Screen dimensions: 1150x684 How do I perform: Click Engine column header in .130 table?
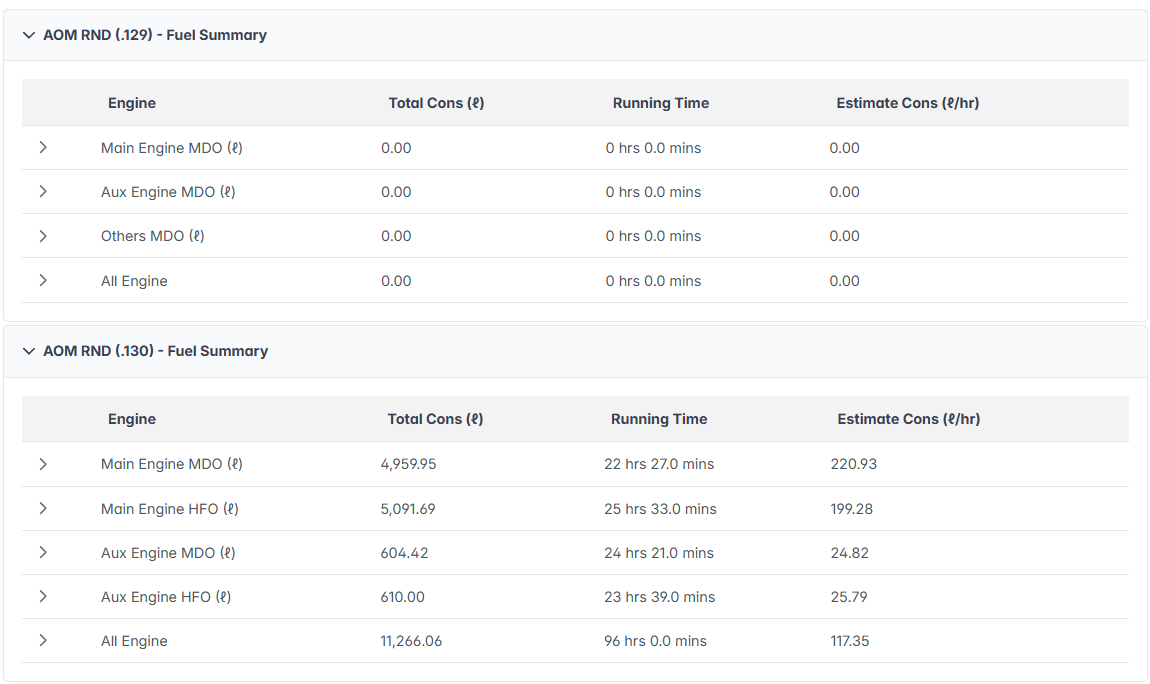click(132, 419)
